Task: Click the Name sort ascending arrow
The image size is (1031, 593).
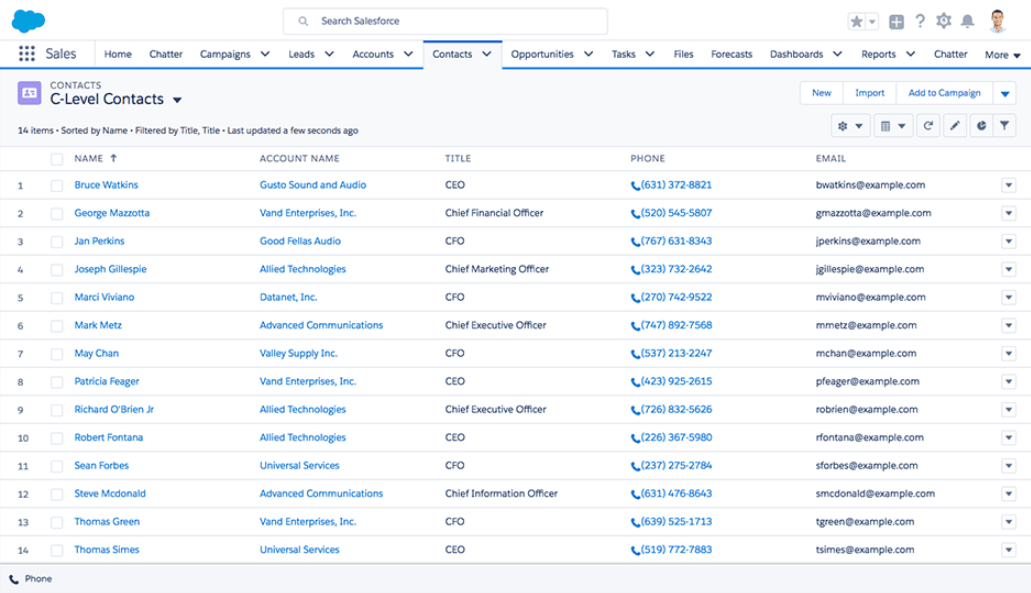Action: (113, 158)
